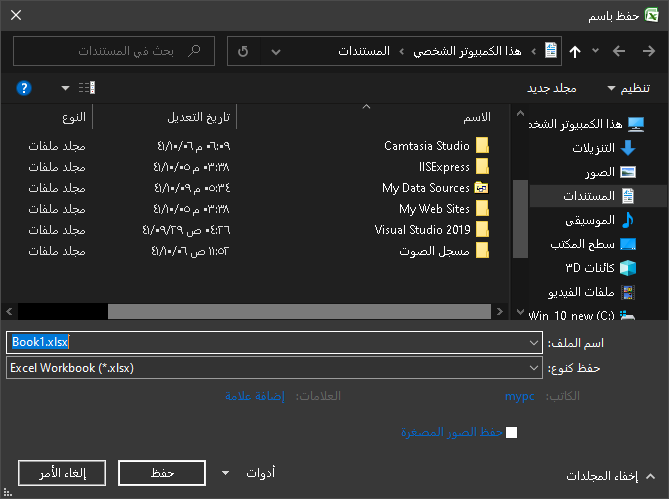Image resolution: width=669 pixels, height=499 pixels.
Task: Expand chevron after هذا الكمبيوتر الشخصي breadcrumb
Action: pyautogui.click(x=401, y=52)
